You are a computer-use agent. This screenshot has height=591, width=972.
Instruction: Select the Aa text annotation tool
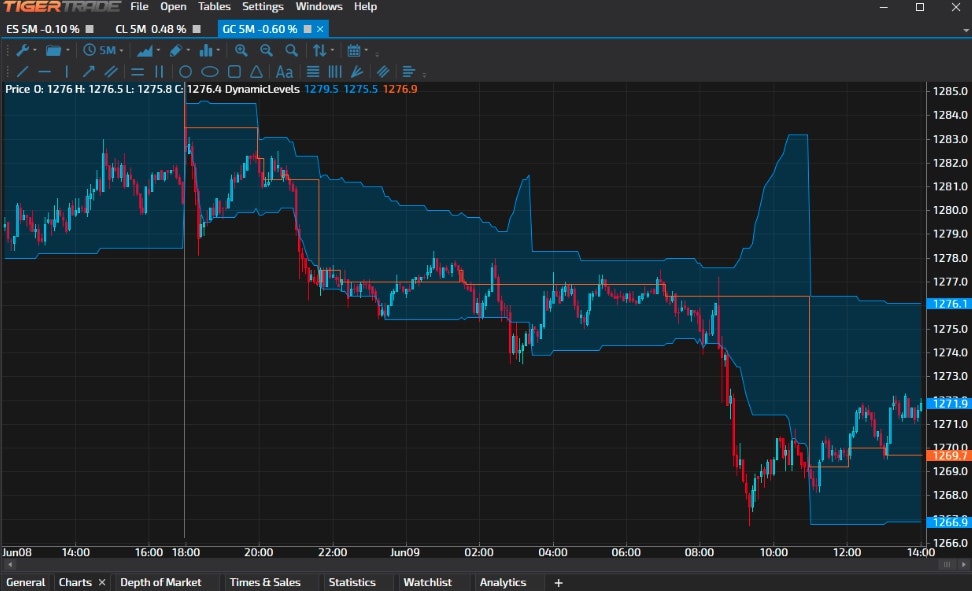[285, 71]
